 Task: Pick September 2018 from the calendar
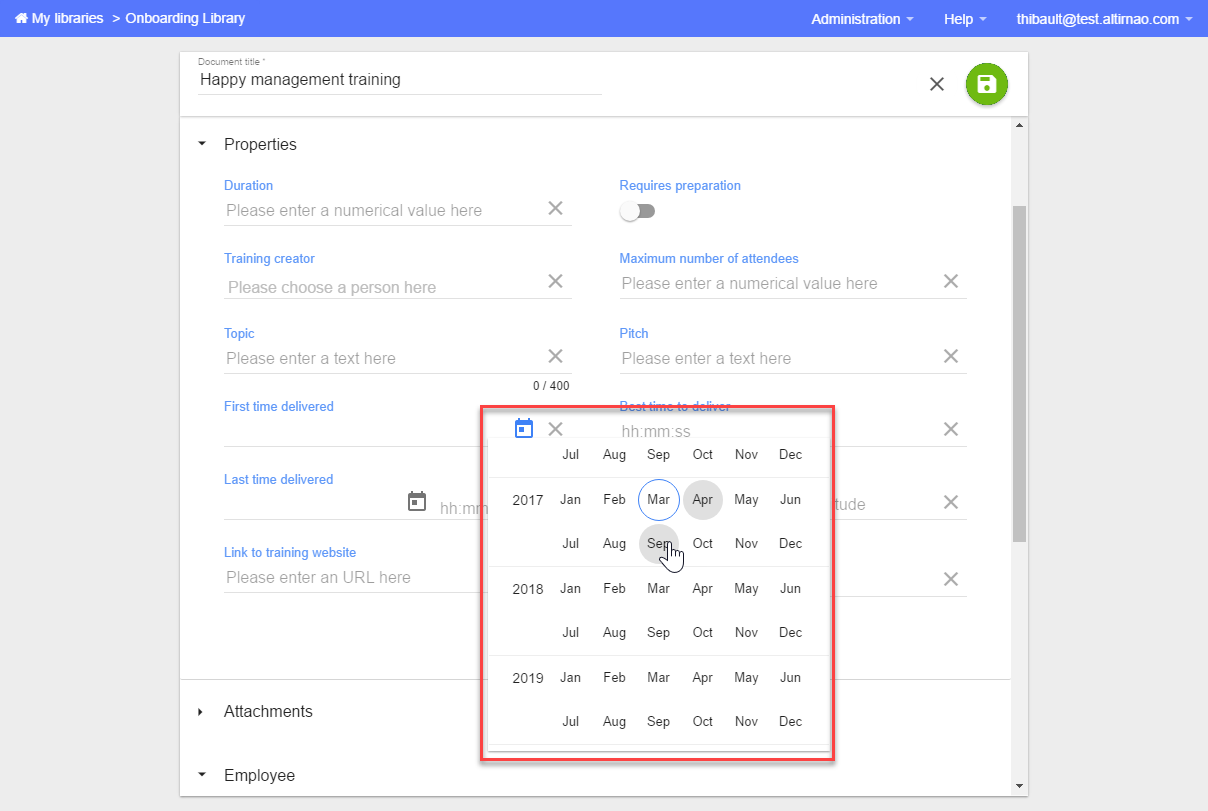click(x=659, y=633)
